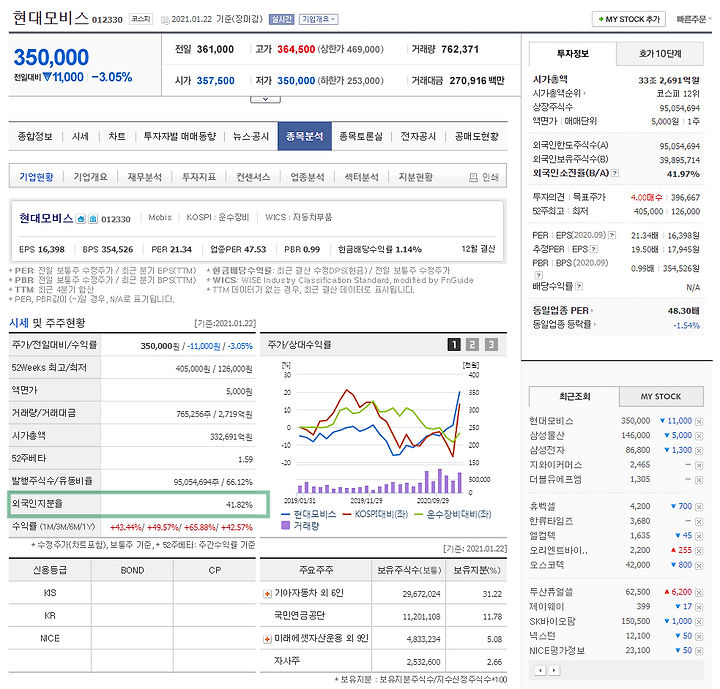
Task: Open the 종목토론실 tab
Action: coord(361,136)
